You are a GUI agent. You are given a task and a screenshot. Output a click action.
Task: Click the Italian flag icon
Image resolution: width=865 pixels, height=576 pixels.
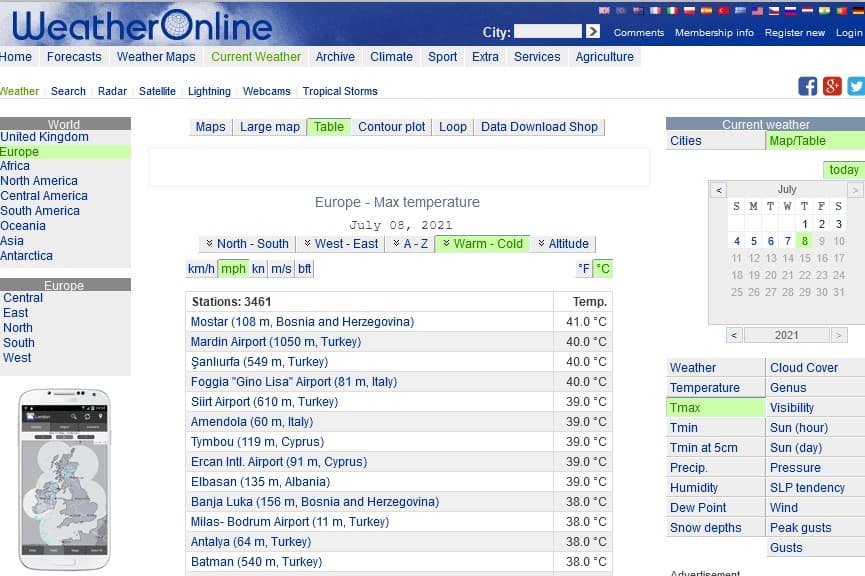(x=672, y=10)
